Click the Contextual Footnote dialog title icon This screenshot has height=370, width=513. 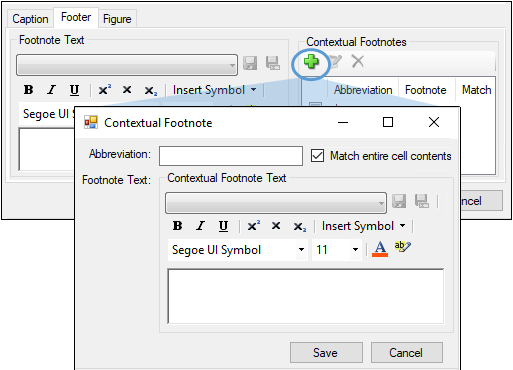click(91, 122)
